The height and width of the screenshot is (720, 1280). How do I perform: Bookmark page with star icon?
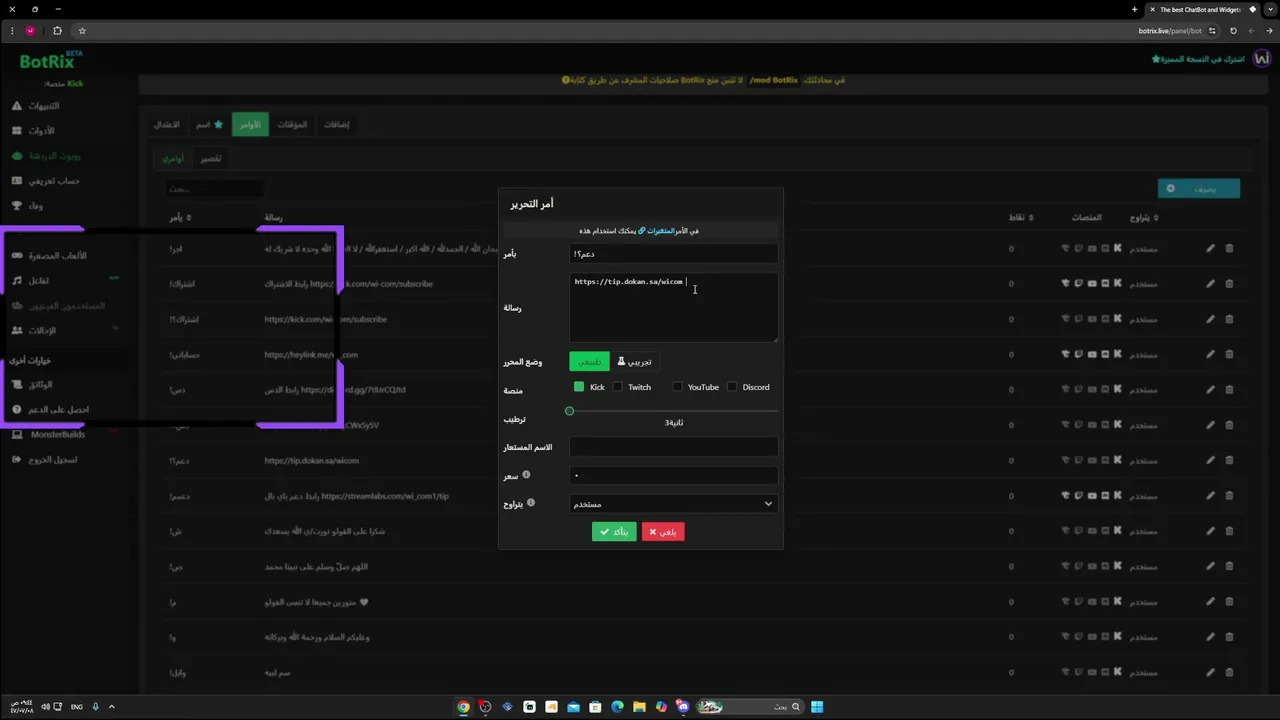tap(82, 31)
